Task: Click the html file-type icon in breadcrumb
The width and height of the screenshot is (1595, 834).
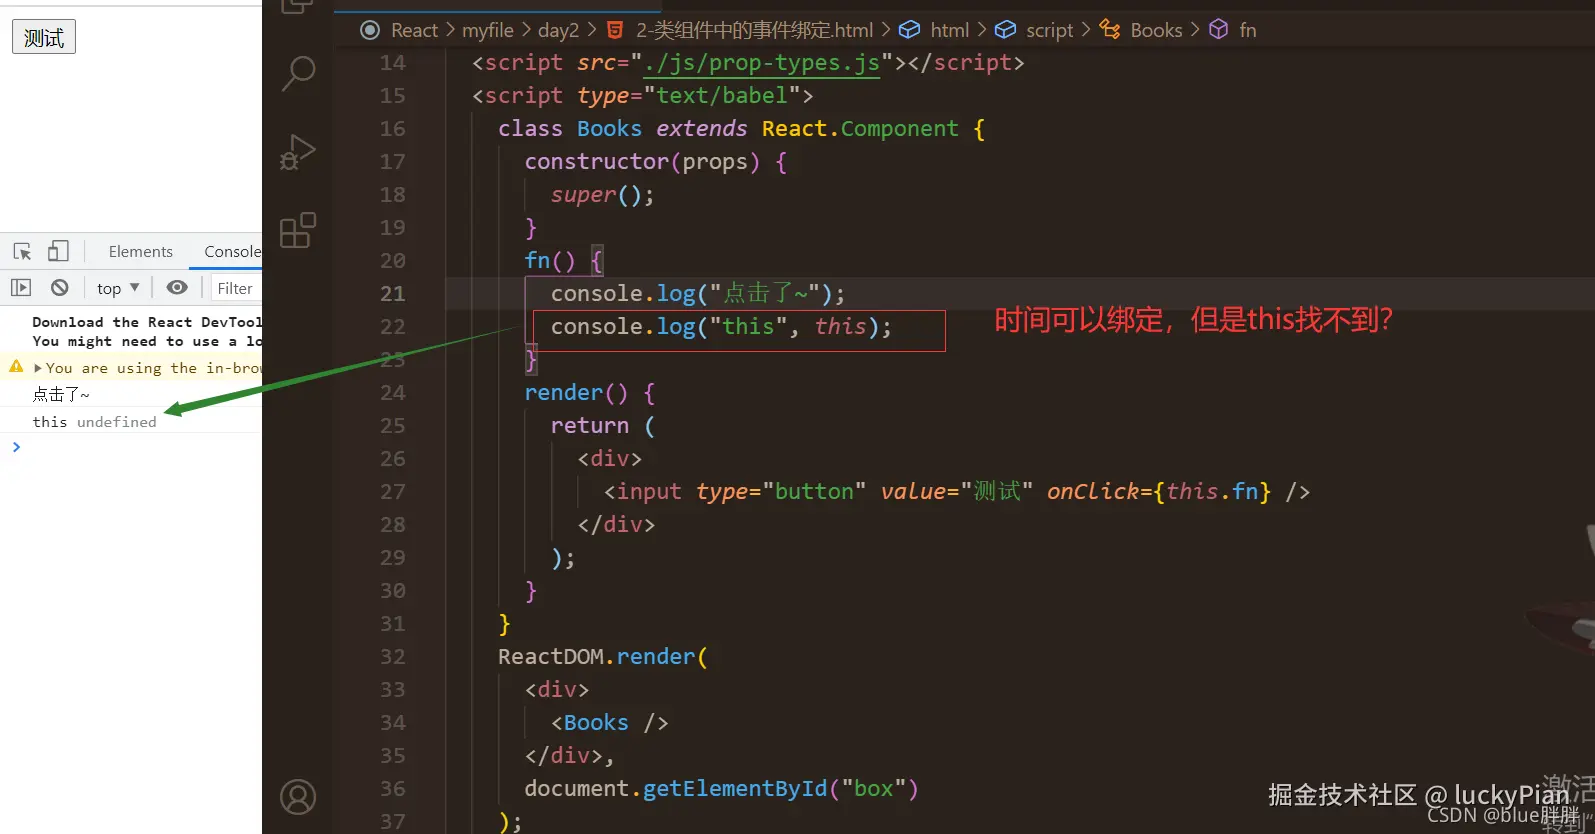Action: tap(615, 30)
